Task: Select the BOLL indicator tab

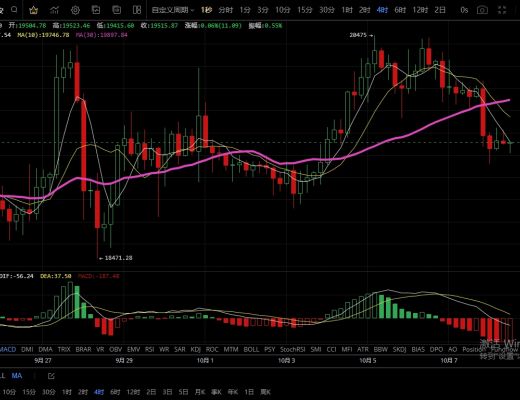Action: click(x=251, y=349)
